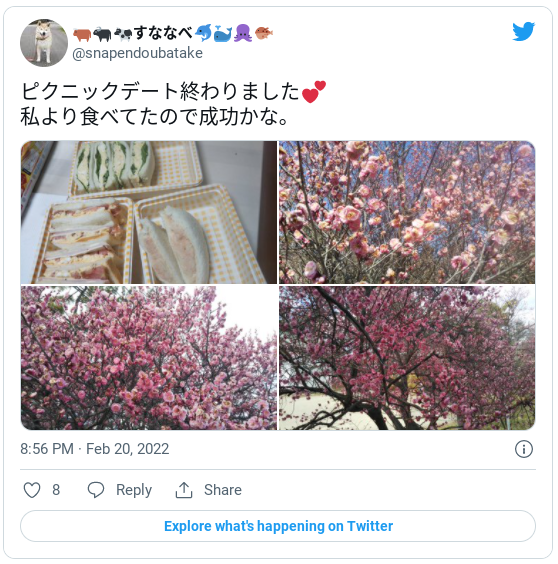
Task: Click the Twitter bird logo
Action: pos(523,31)
